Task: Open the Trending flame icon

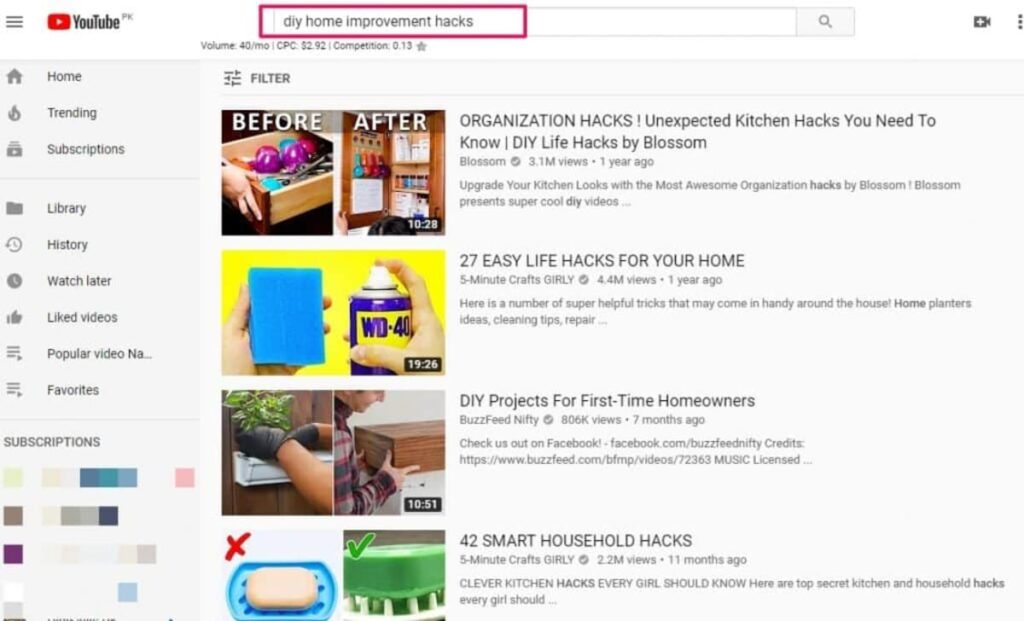Action: [14, 113]
